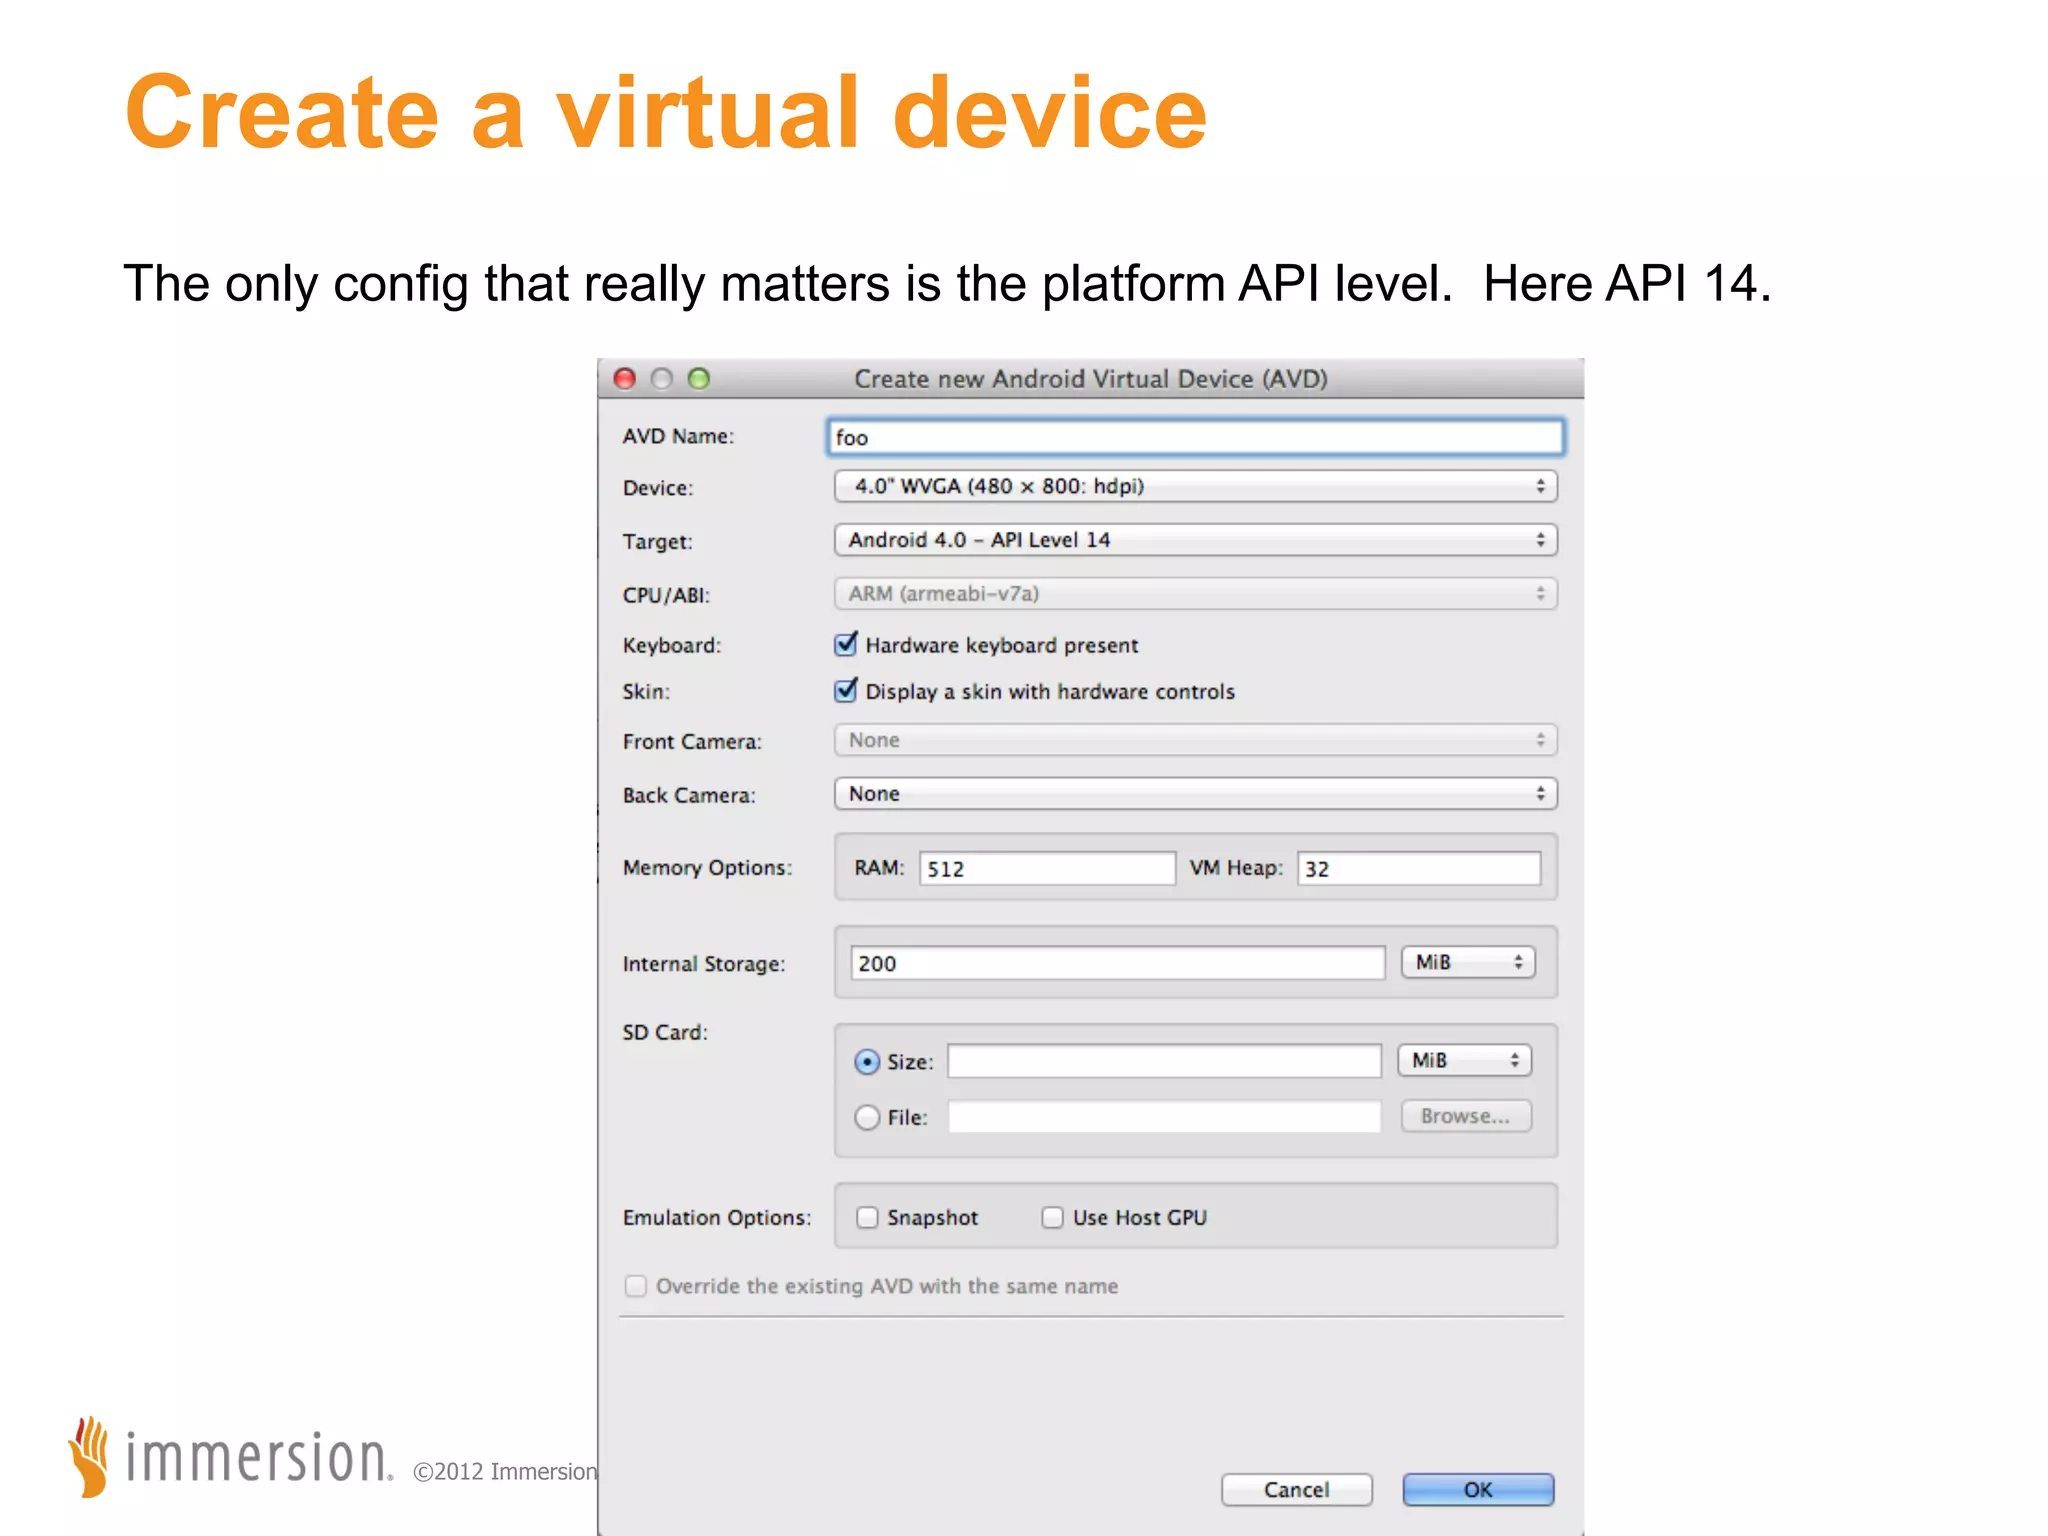Open the Back Camera dropdown
Image resolution: width=2048 pixels, height=1536 pixels.
pyautogui.click(x=1195, y=794)
